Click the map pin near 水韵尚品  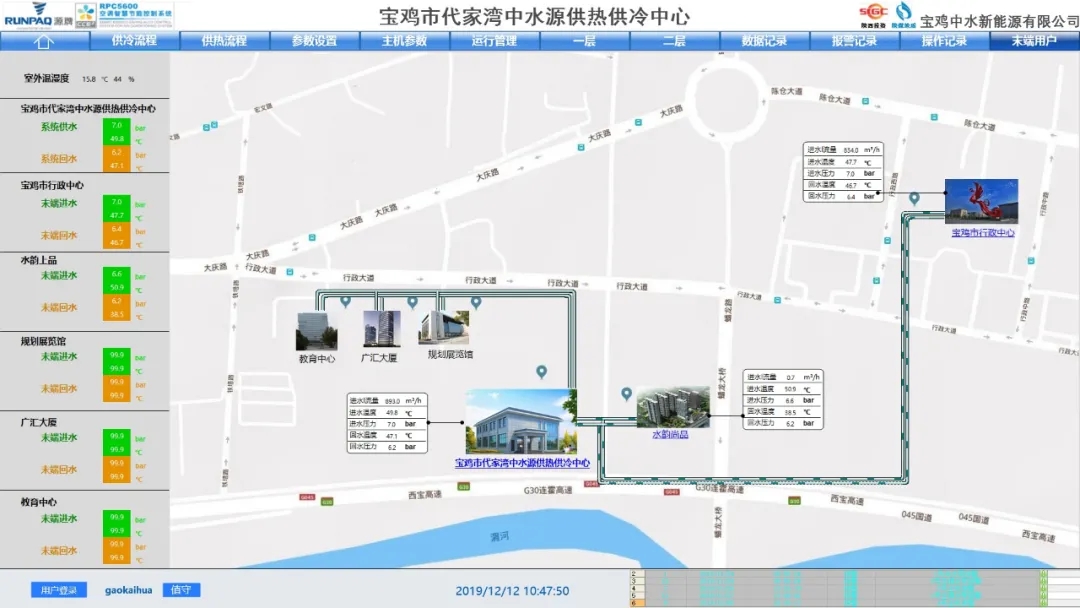tap(627, 394)
